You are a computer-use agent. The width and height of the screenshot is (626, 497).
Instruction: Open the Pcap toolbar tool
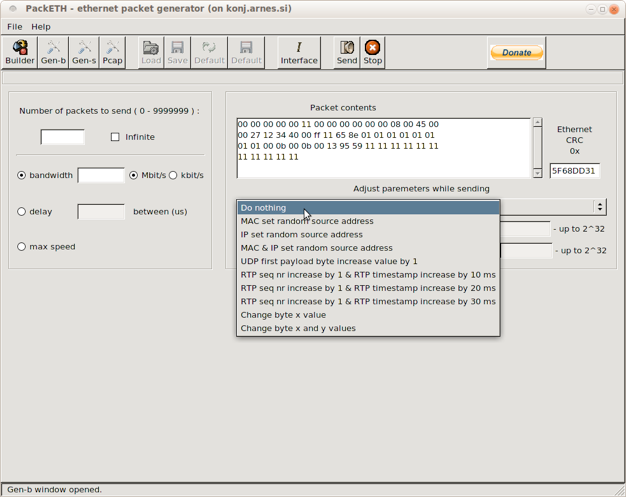112,53
